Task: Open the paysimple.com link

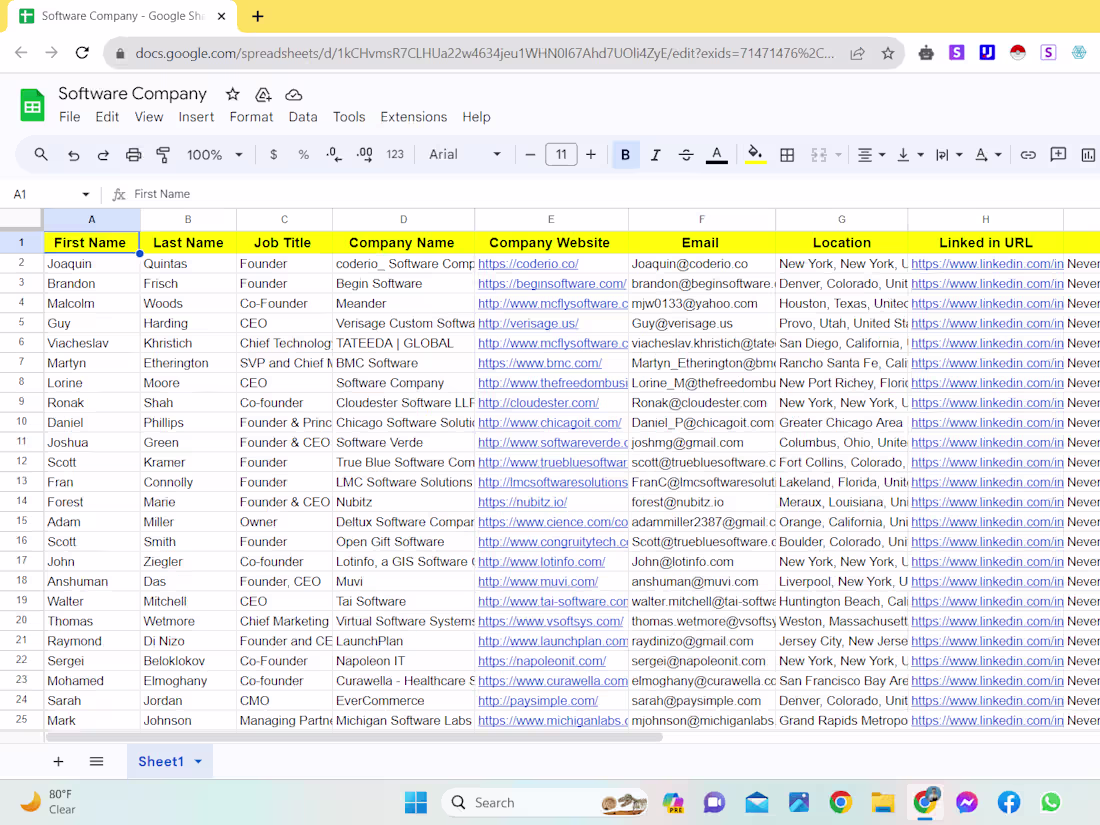Action: click(x=538, y=701)
